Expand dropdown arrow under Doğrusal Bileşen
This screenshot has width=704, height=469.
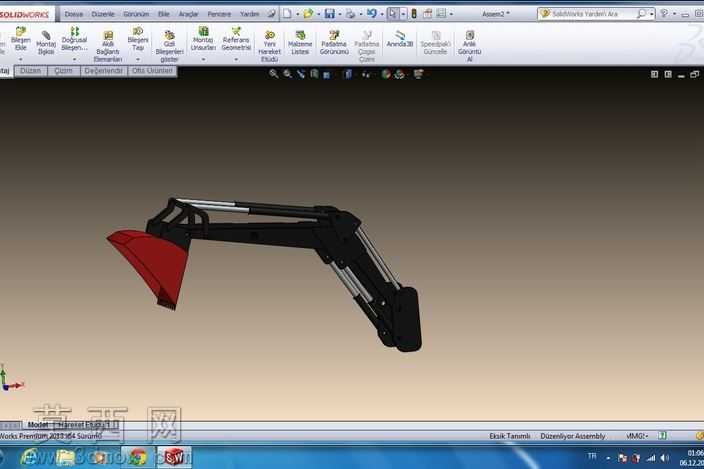[74, 59]
